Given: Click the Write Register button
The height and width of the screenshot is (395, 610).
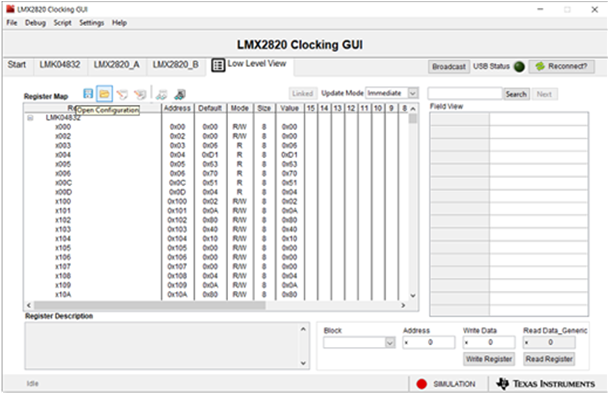Looking at the screenshot, I should coord(489,359).
